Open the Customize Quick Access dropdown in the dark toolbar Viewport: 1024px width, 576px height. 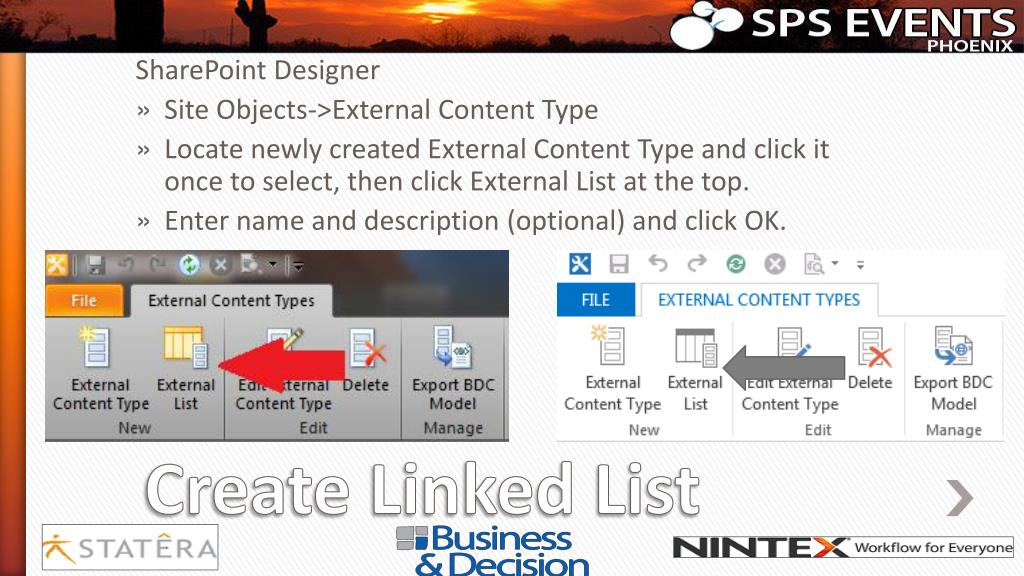coord(298,265)
